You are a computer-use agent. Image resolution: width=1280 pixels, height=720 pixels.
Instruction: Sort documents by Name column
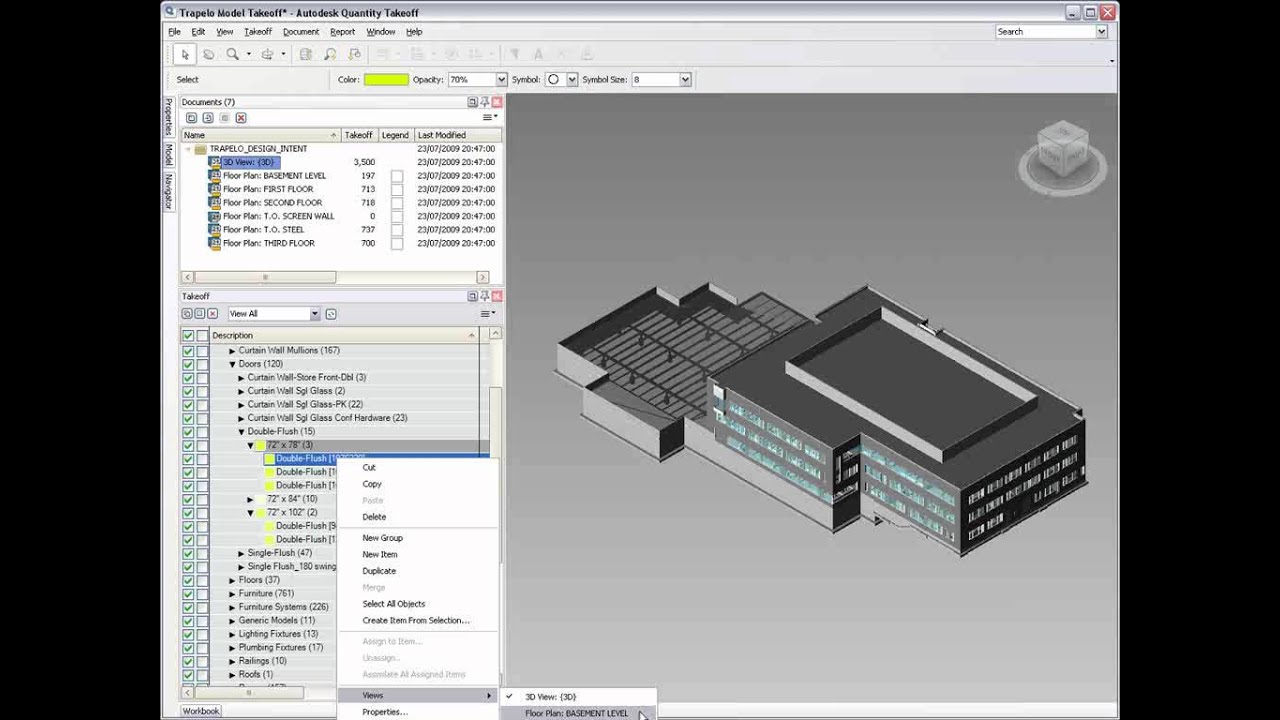click(x=260, y=135)
